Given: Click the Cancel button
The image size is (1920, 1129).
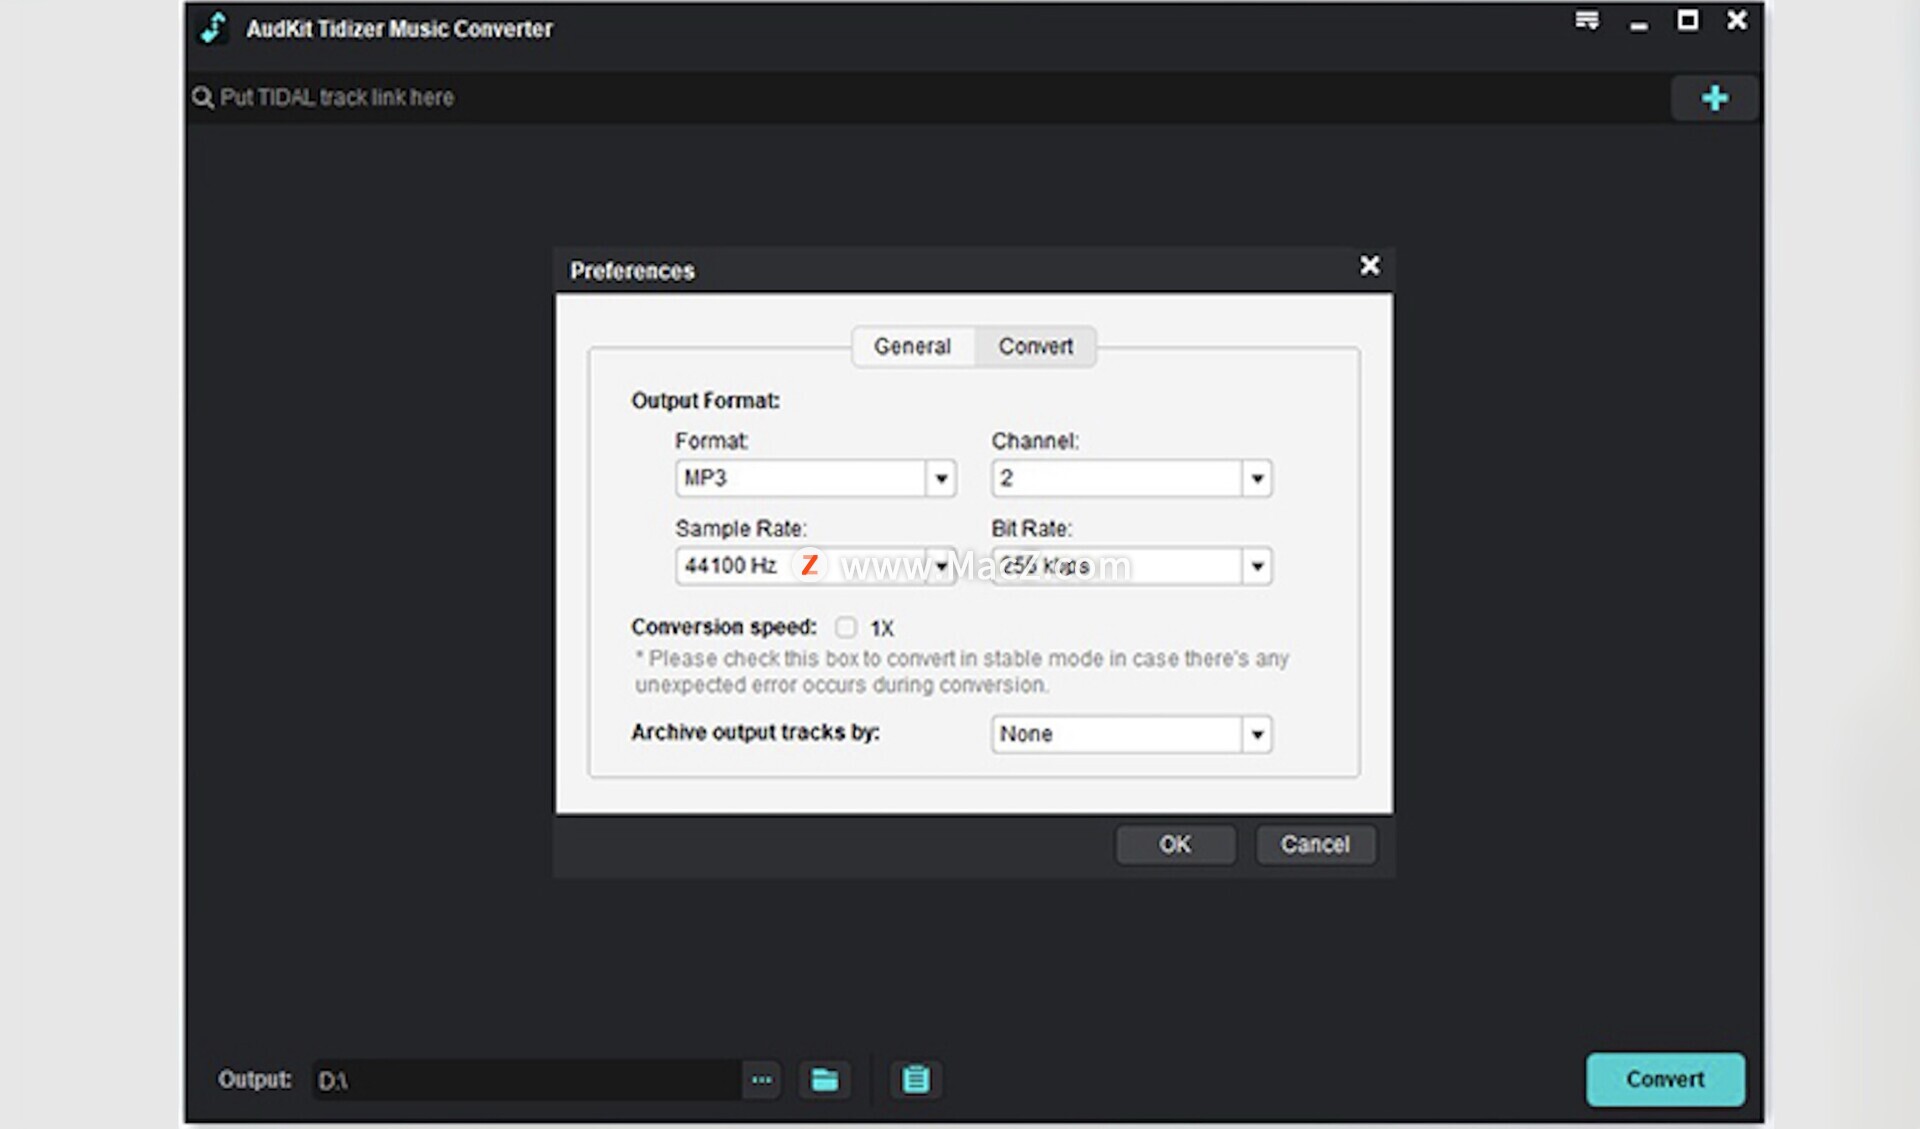Looking at the screenshot, I should [1315, 844].
